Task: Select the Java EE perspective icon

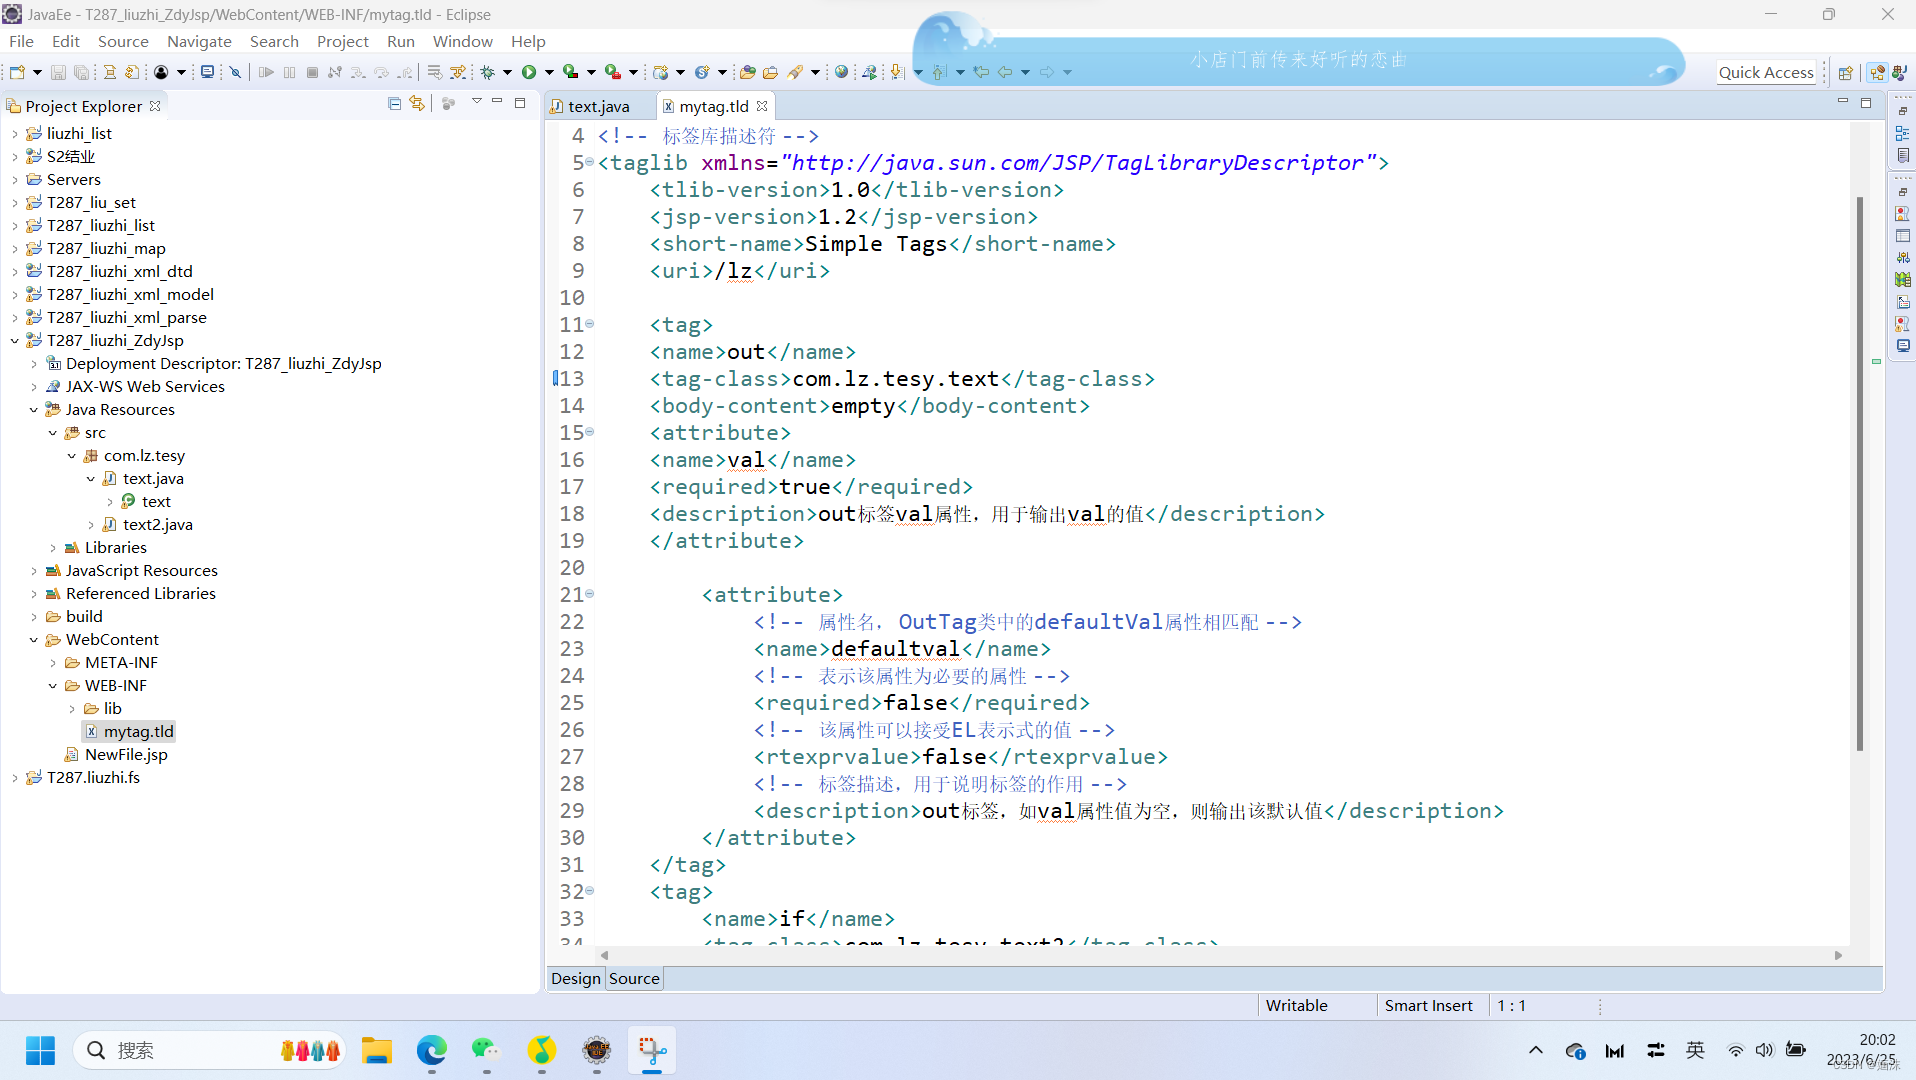Action: tap(1878, 72)
